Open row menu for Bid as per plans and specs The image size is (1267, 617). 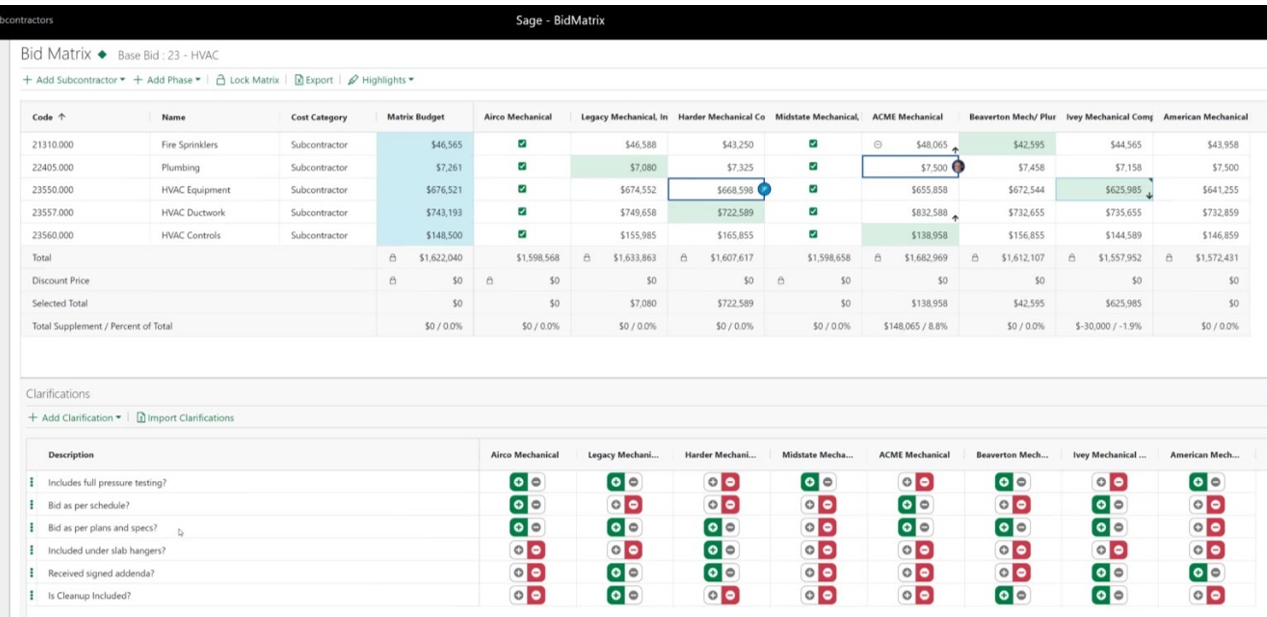click(x=33, y=528)
